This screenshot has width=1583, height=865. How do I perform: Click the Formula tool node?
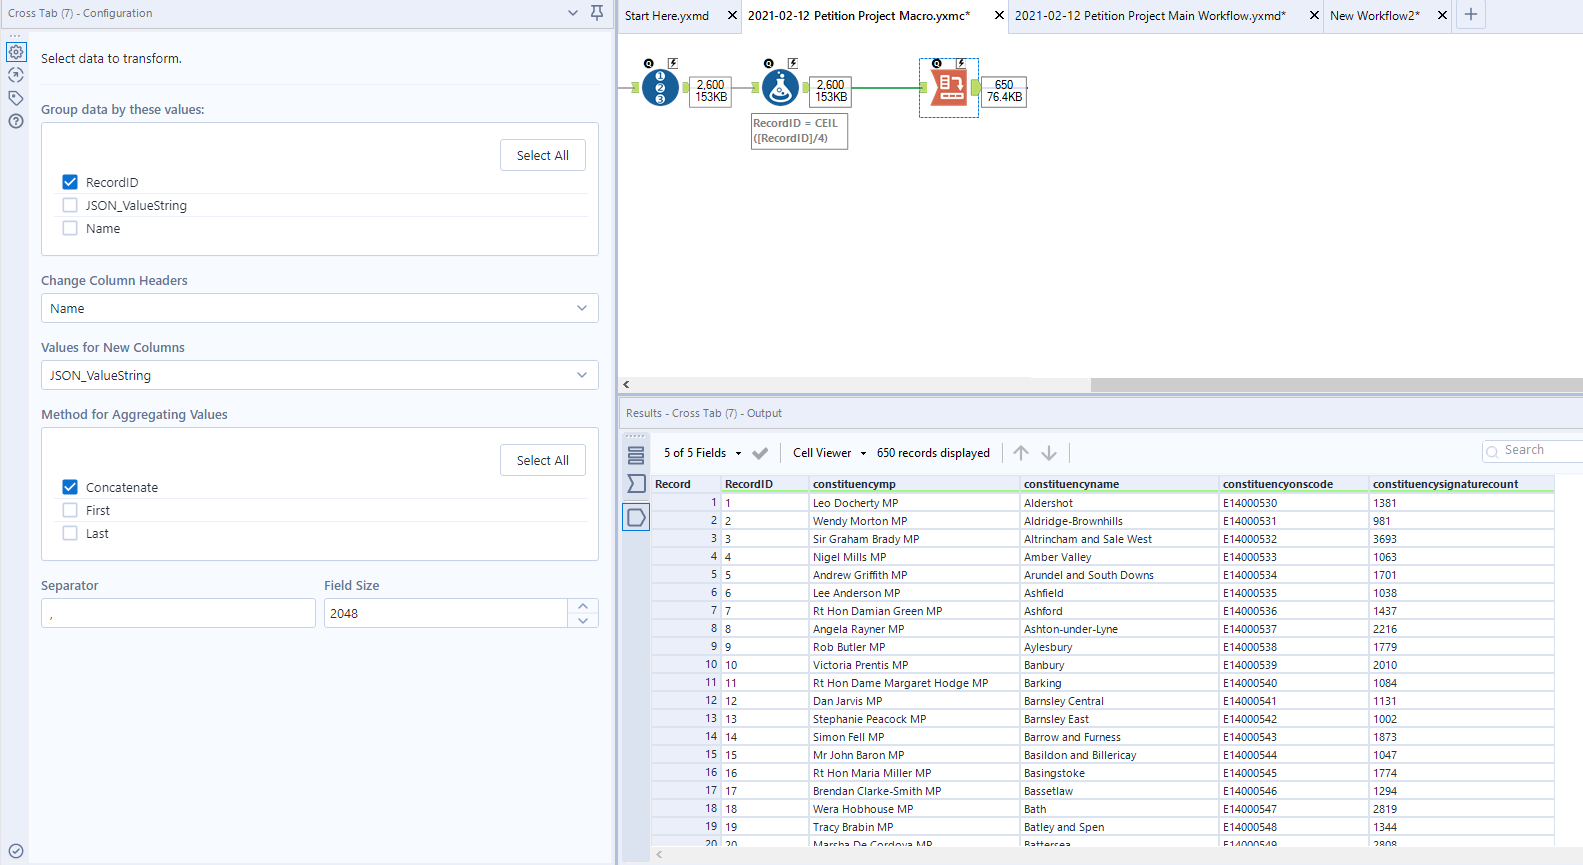coord(780,88)
